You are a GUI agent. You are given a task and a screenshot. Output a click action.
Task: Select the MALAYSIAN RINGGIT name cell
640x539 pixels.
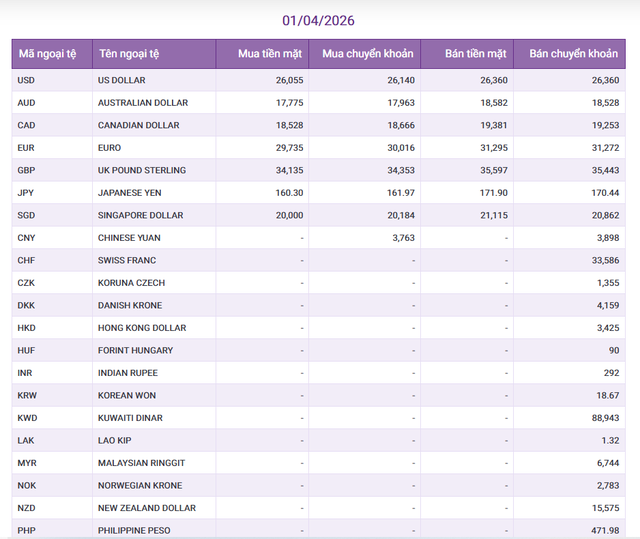141,463
